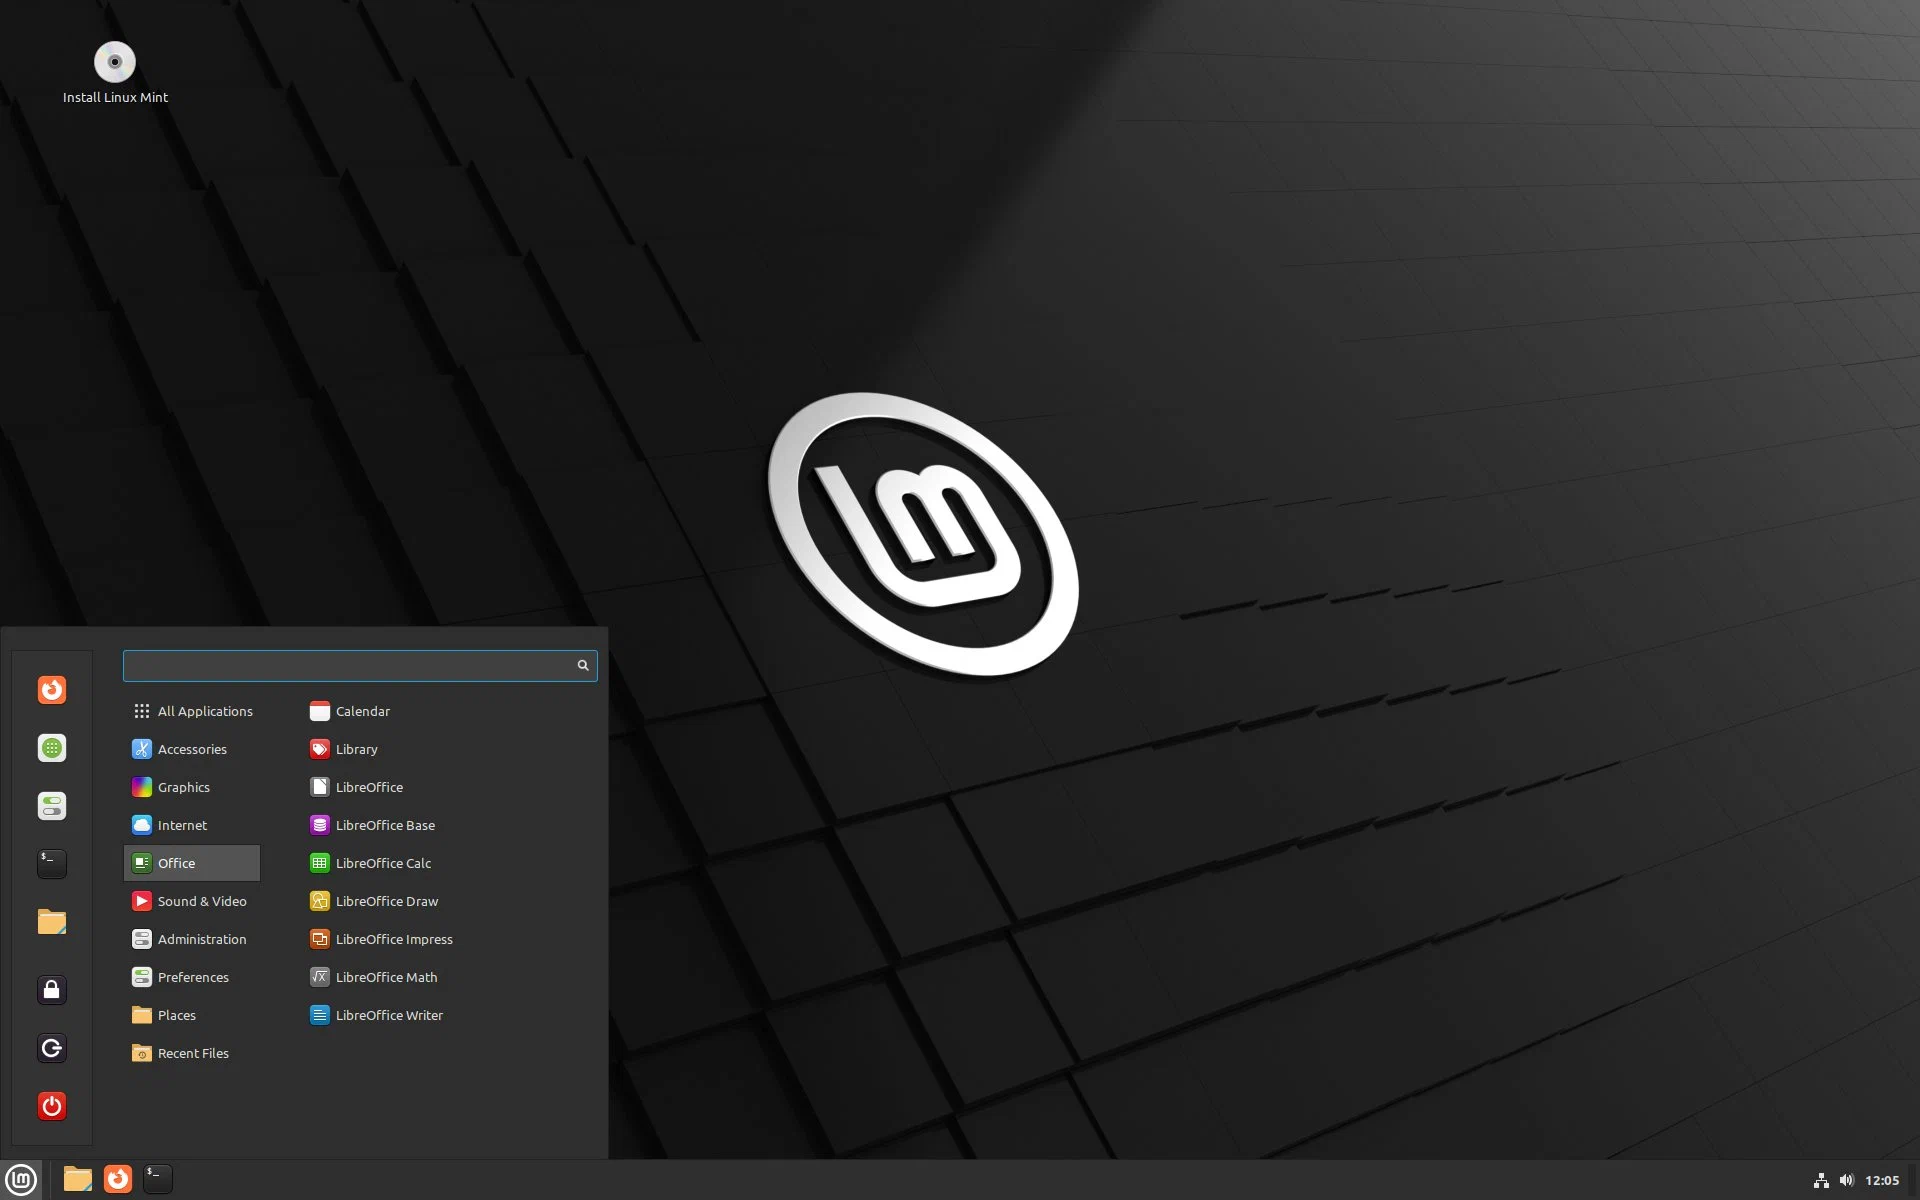Click All Applications view toggle
1920x1200 pixels.
coord(192,709)
